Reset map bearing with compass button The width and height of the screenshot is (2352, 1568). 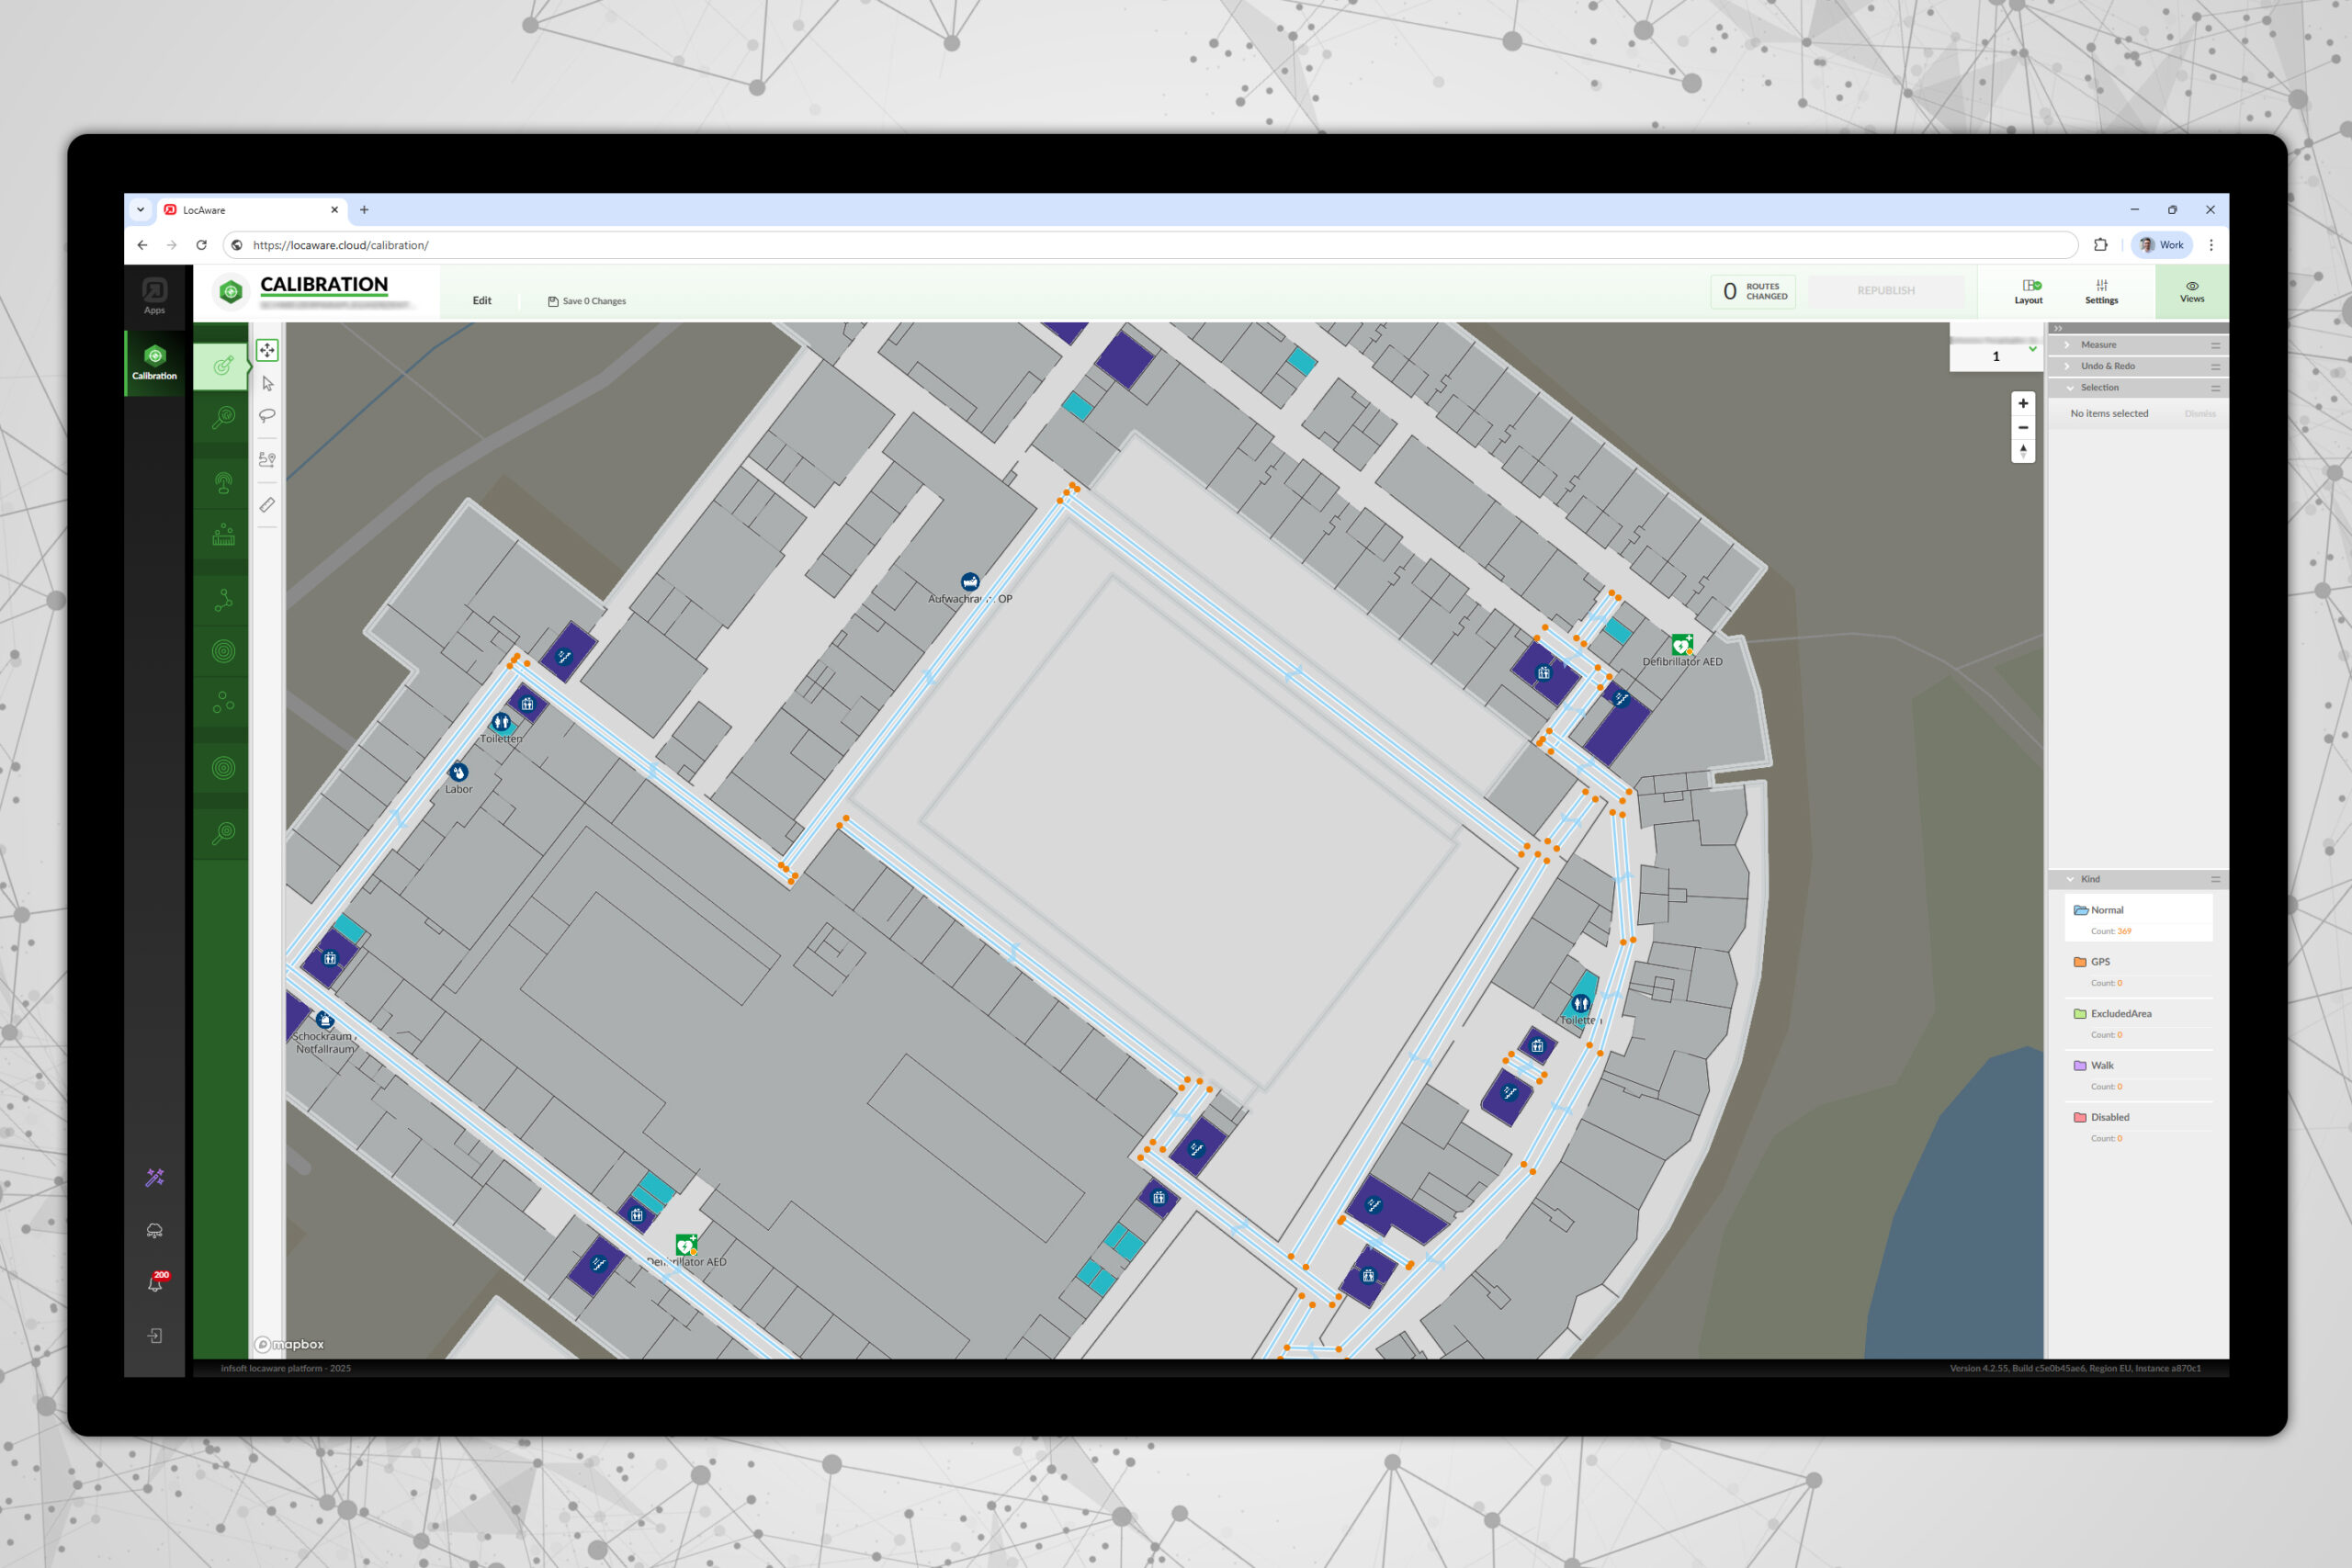point(2023,452)
